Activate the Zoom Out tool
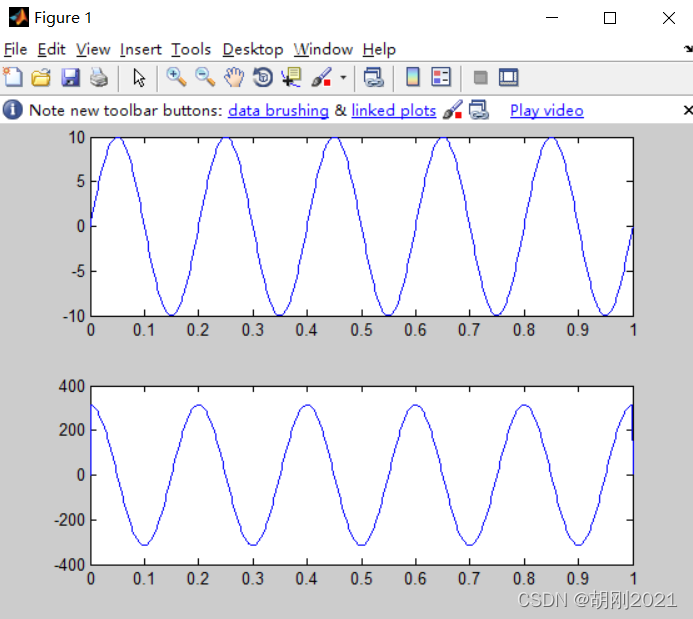 point(205,77)
